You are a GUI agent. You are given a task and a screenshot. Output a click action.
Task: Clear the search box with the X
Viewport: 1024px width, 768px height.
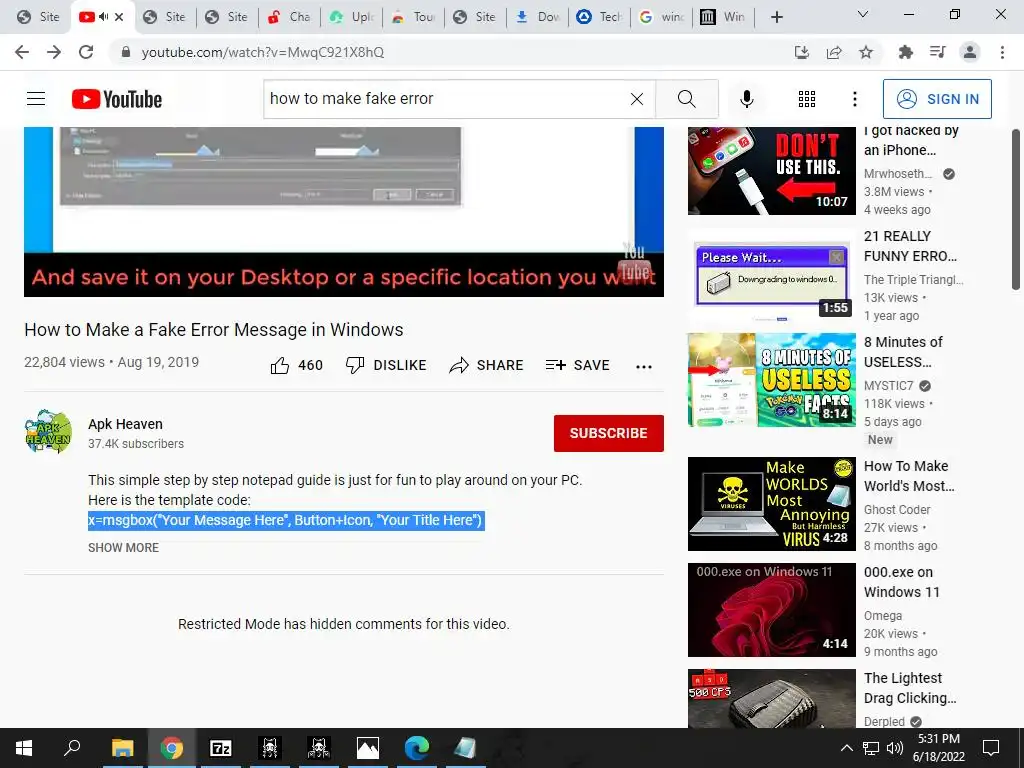point(637,99)
